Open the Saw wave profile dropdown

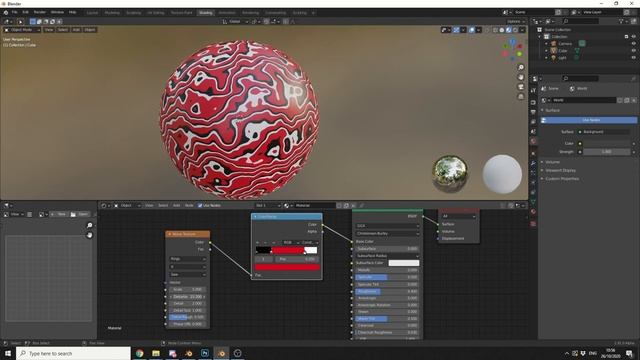coord(188,275)
